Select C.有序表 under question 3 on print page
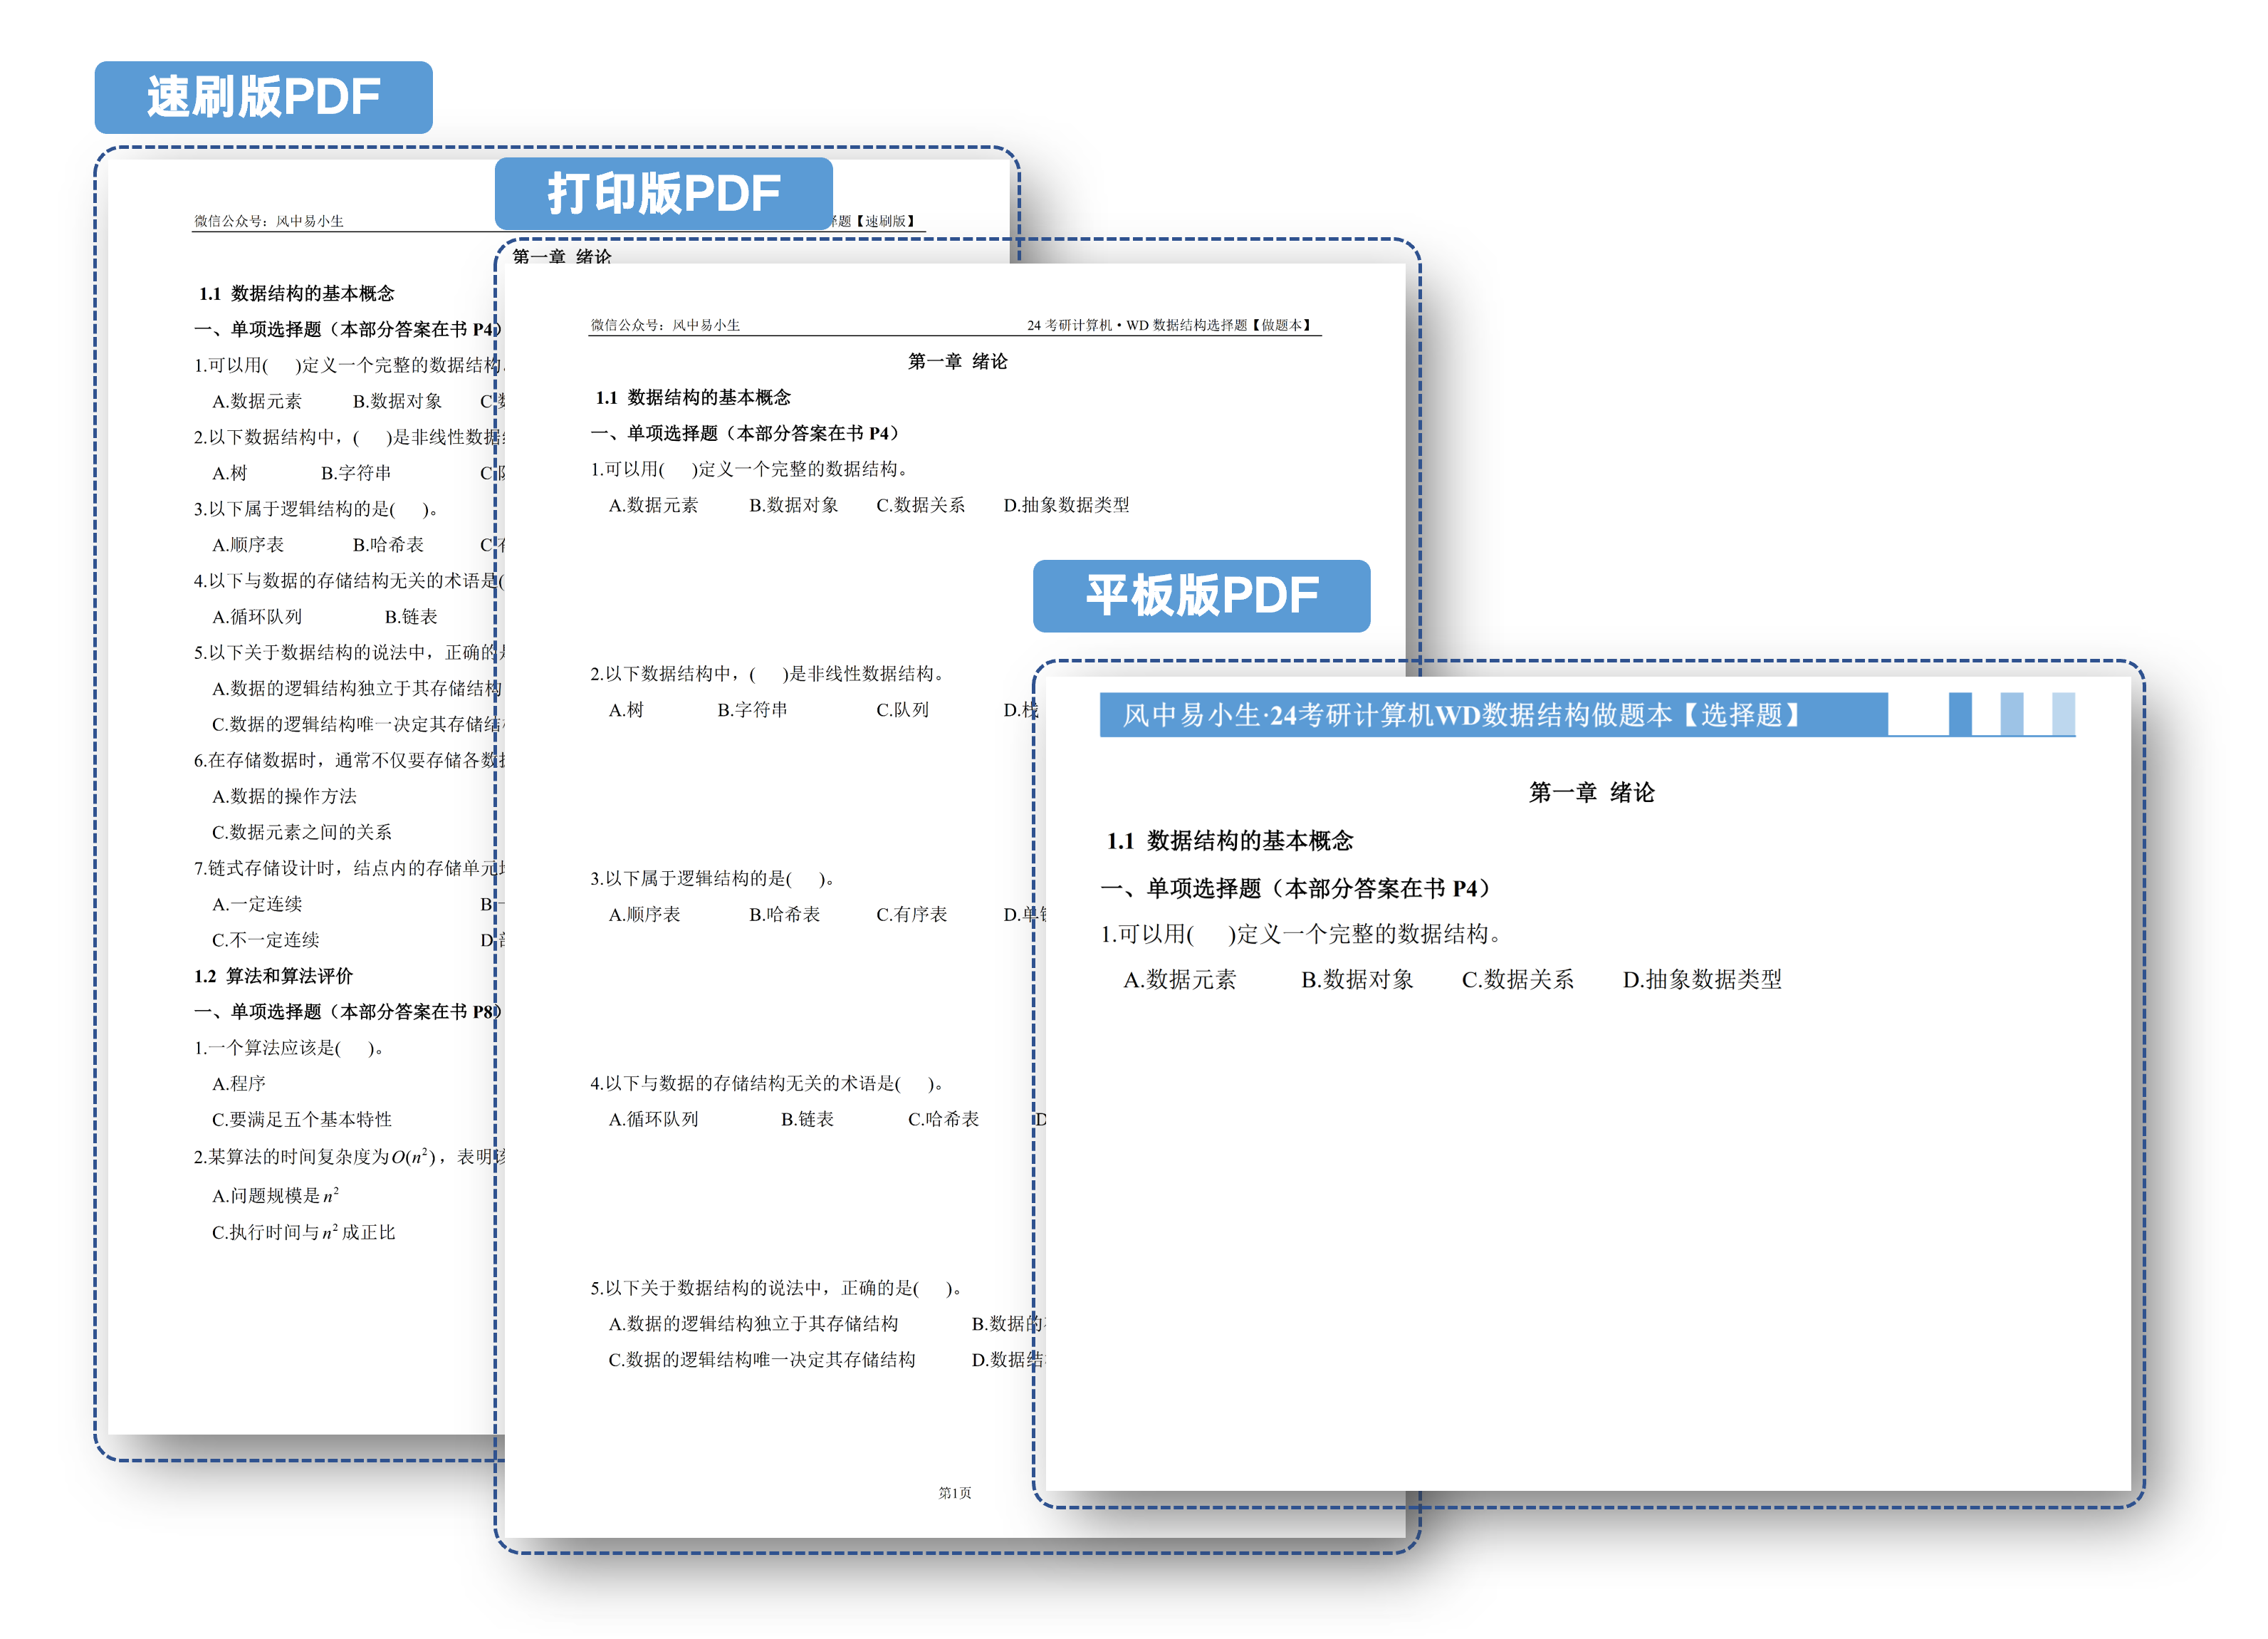This screenshot has width=2268, height=1639. [911, 914]
